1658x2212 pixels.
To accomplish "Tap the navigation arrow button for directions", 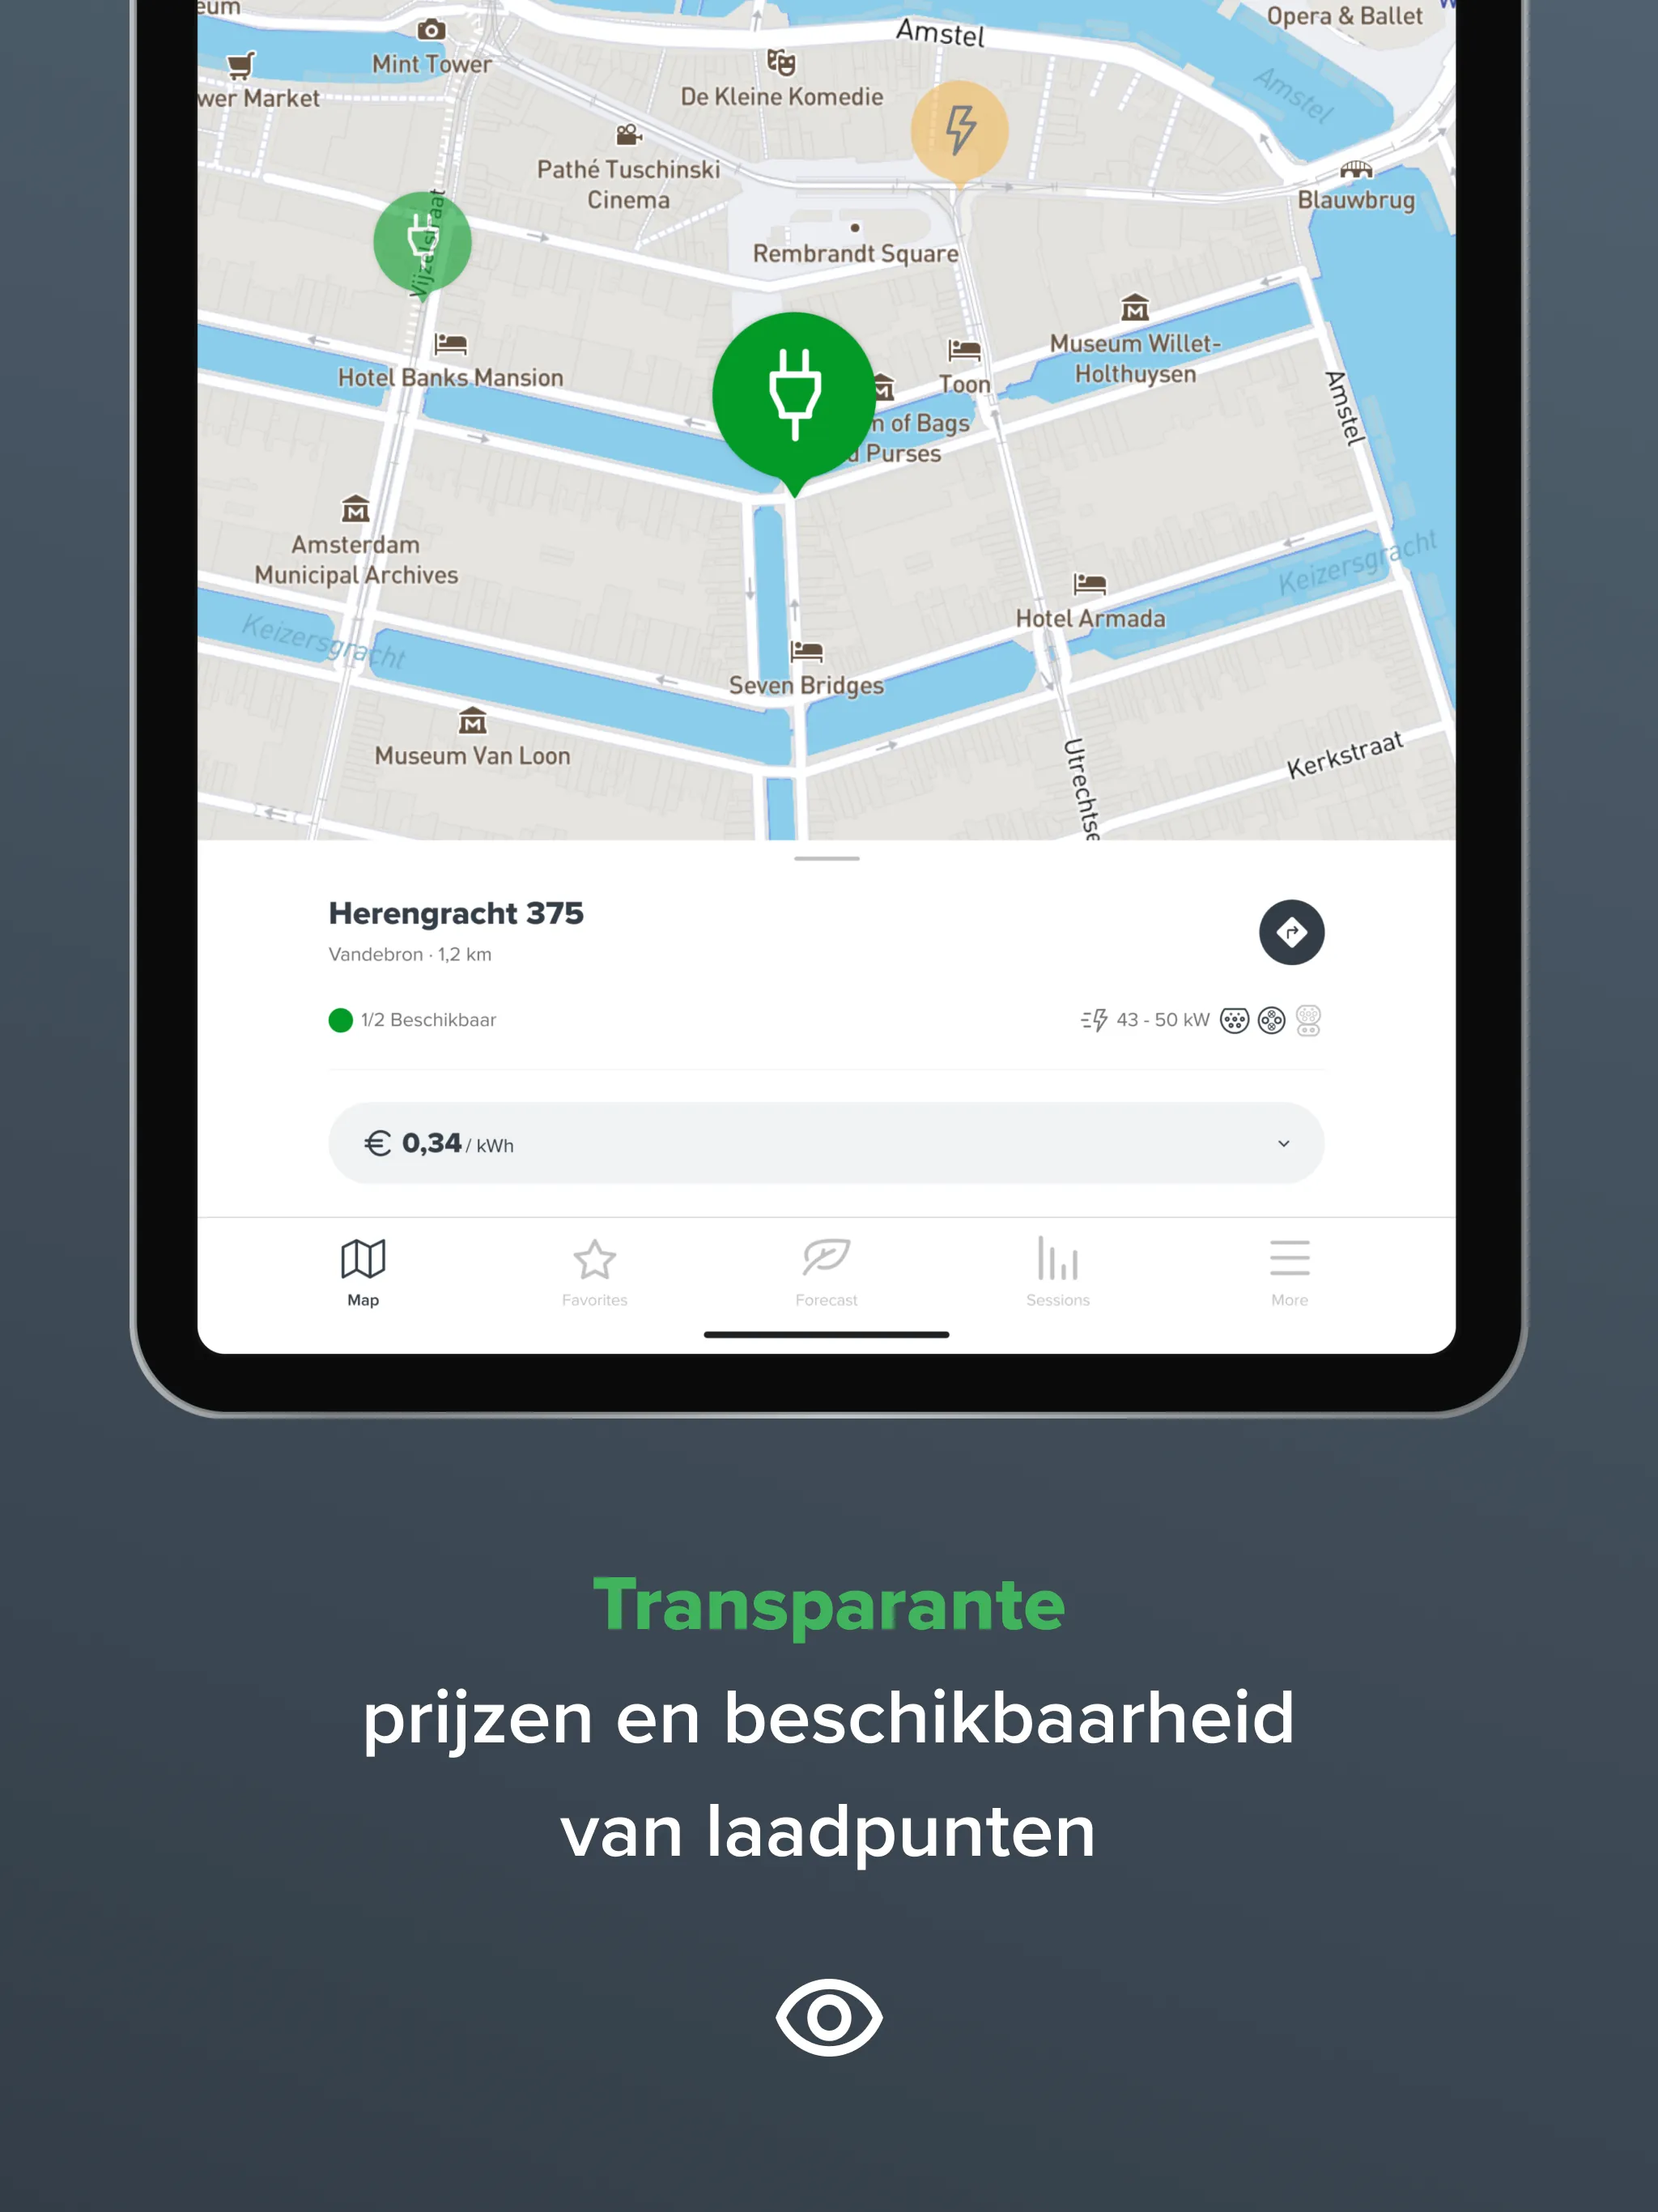I will pyautogui.click(x=1290, y=930).
